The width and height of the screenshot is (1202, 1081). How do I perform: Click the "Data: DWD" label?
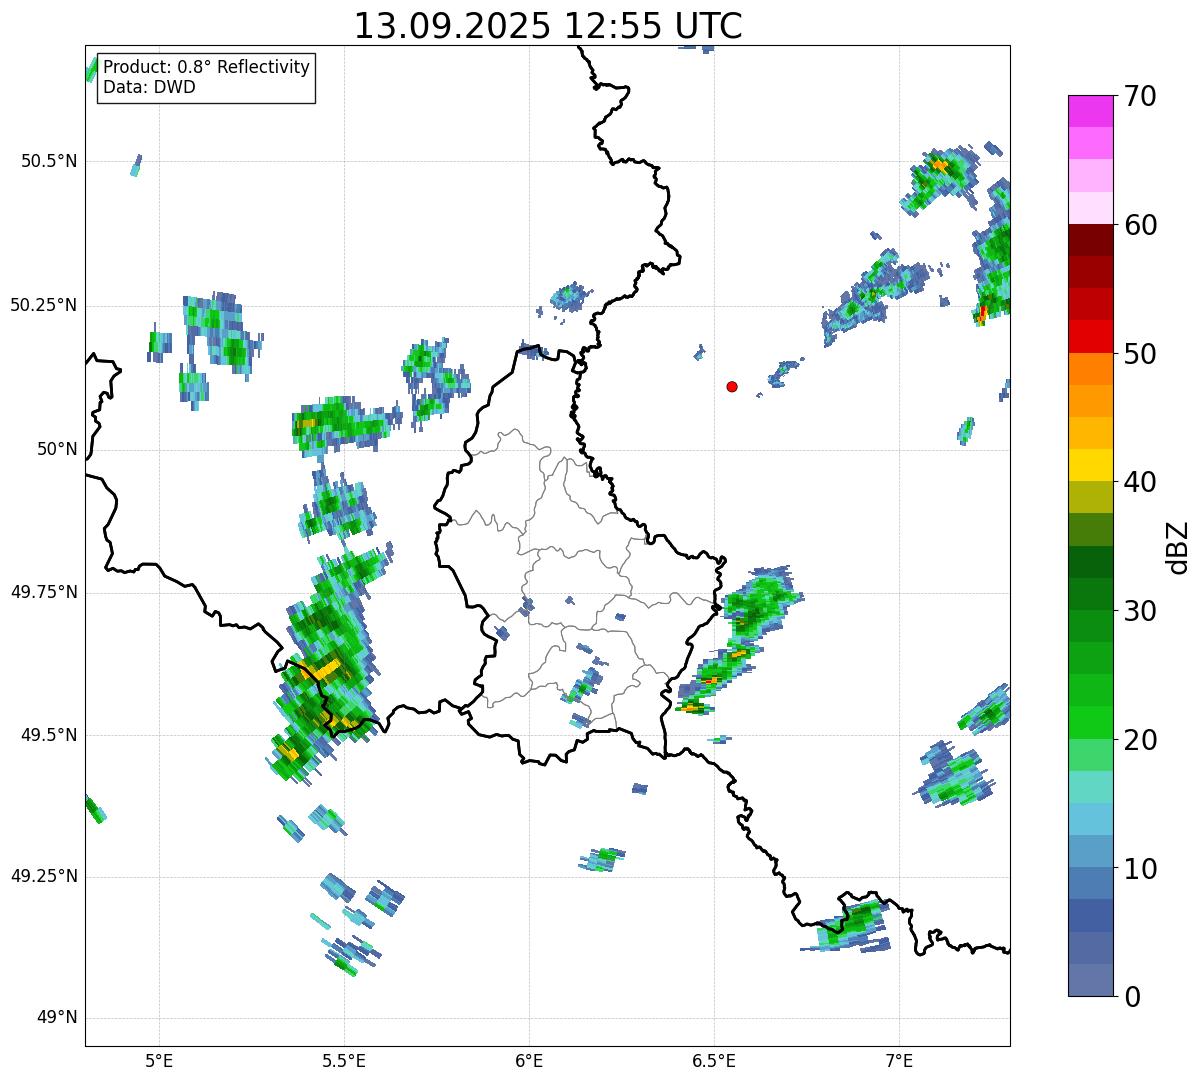click(149, 87)
